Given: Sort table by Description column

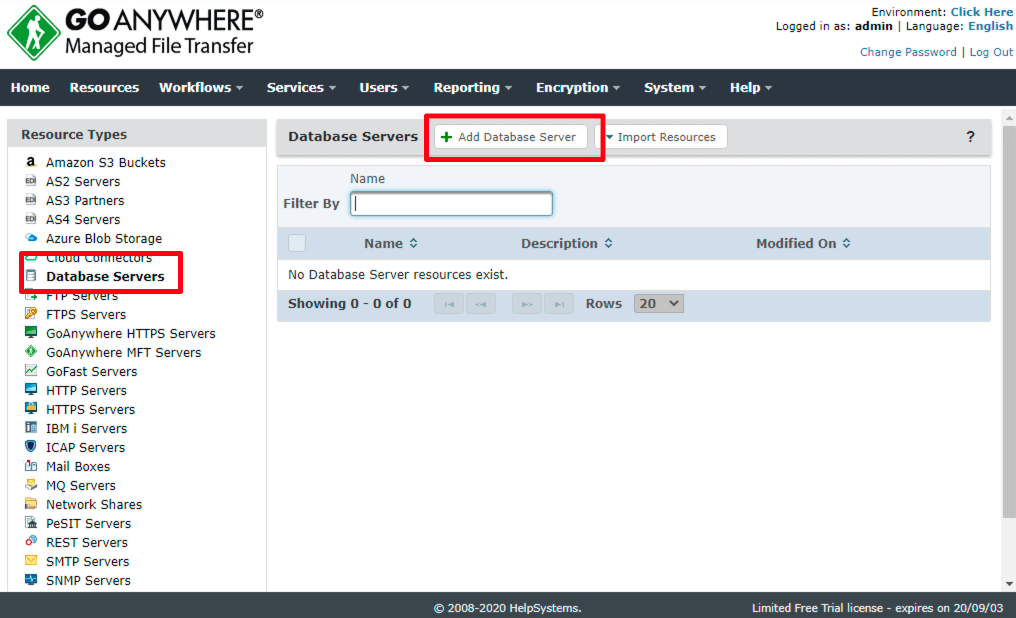Looking at the screenshot, I should click(566, 244).
